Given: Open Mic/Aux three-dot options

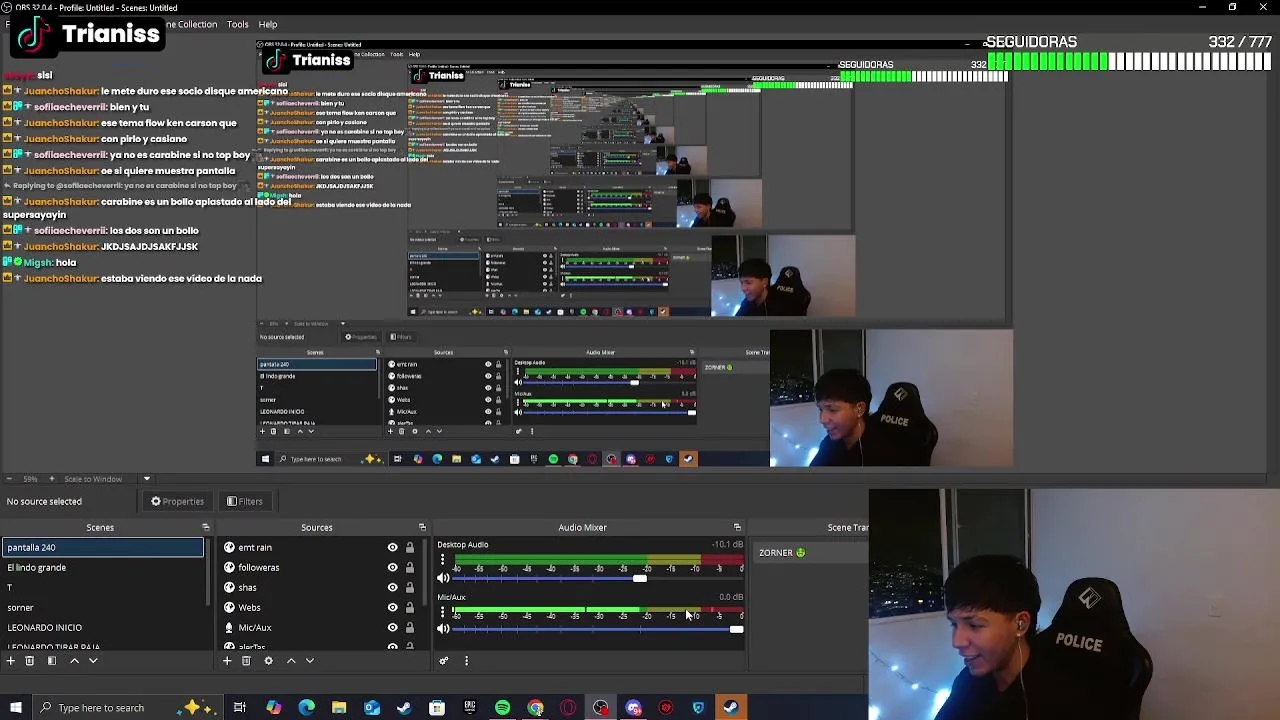Looking at the screenshot, I should (x=443, y=612).
